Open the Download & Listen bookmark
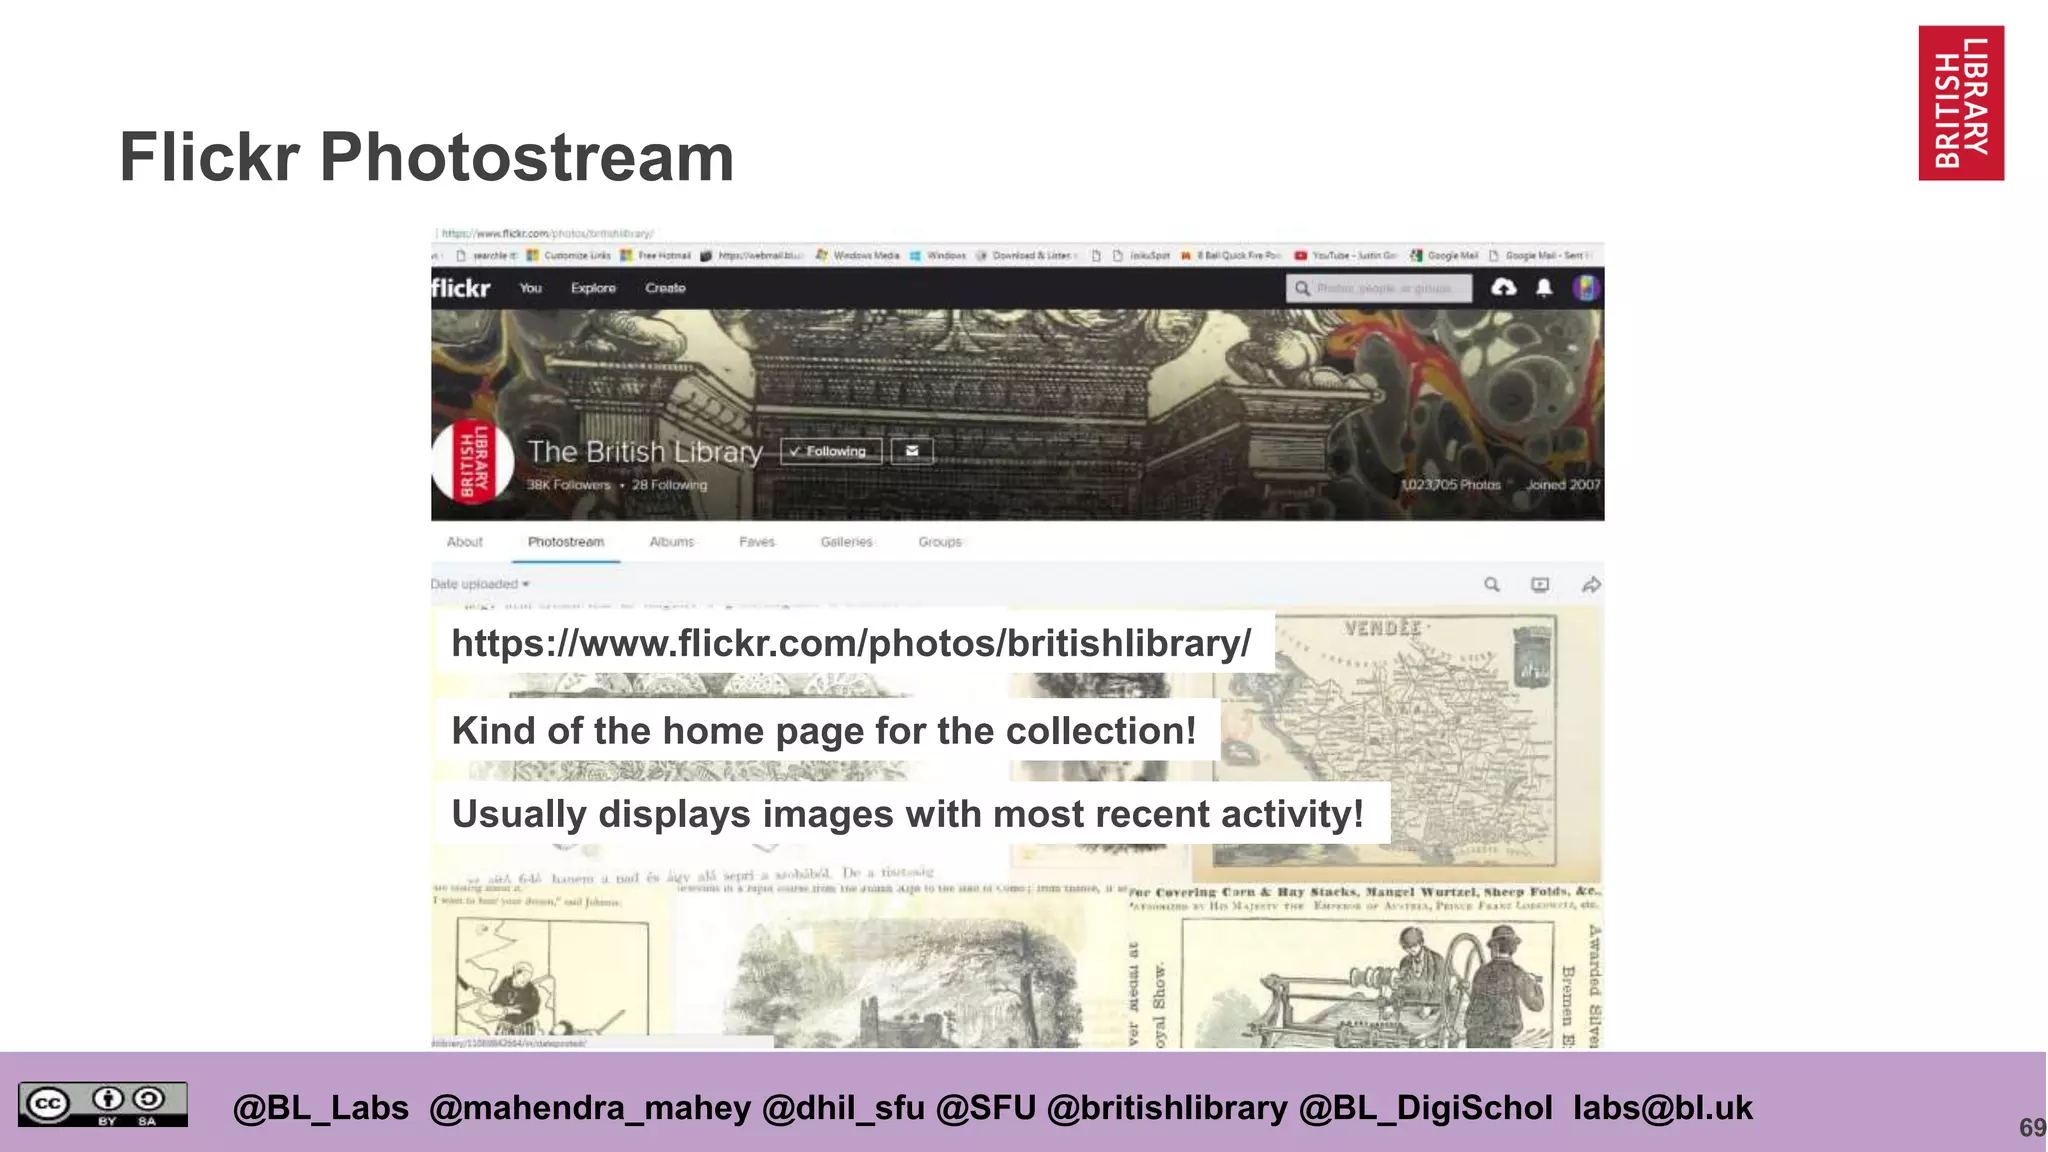2048x1152 pixels. click(x=1027, y=256)
